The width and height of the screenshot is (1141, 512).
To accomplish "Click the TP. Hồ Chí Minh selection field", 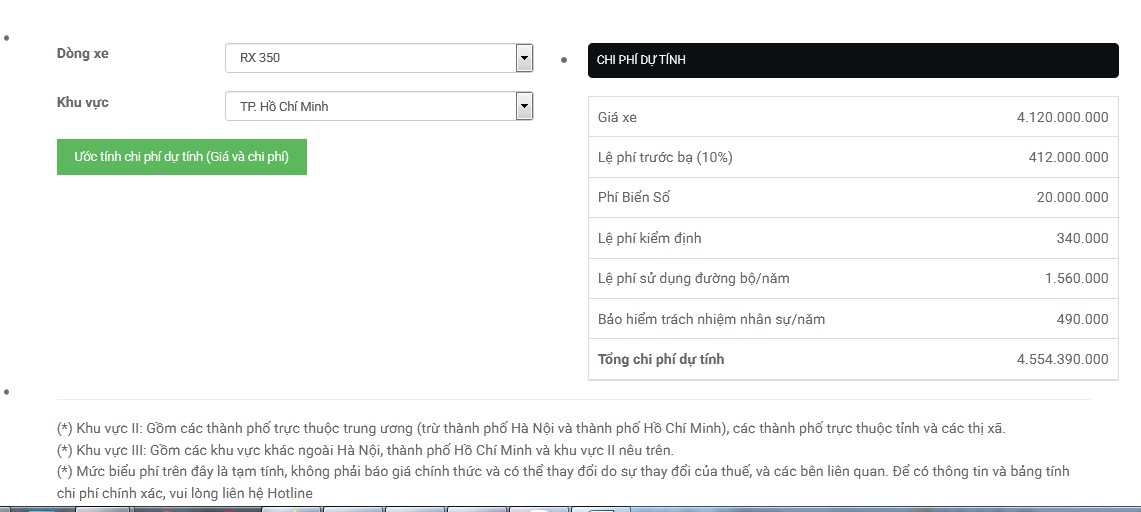I will click(370, 106).
